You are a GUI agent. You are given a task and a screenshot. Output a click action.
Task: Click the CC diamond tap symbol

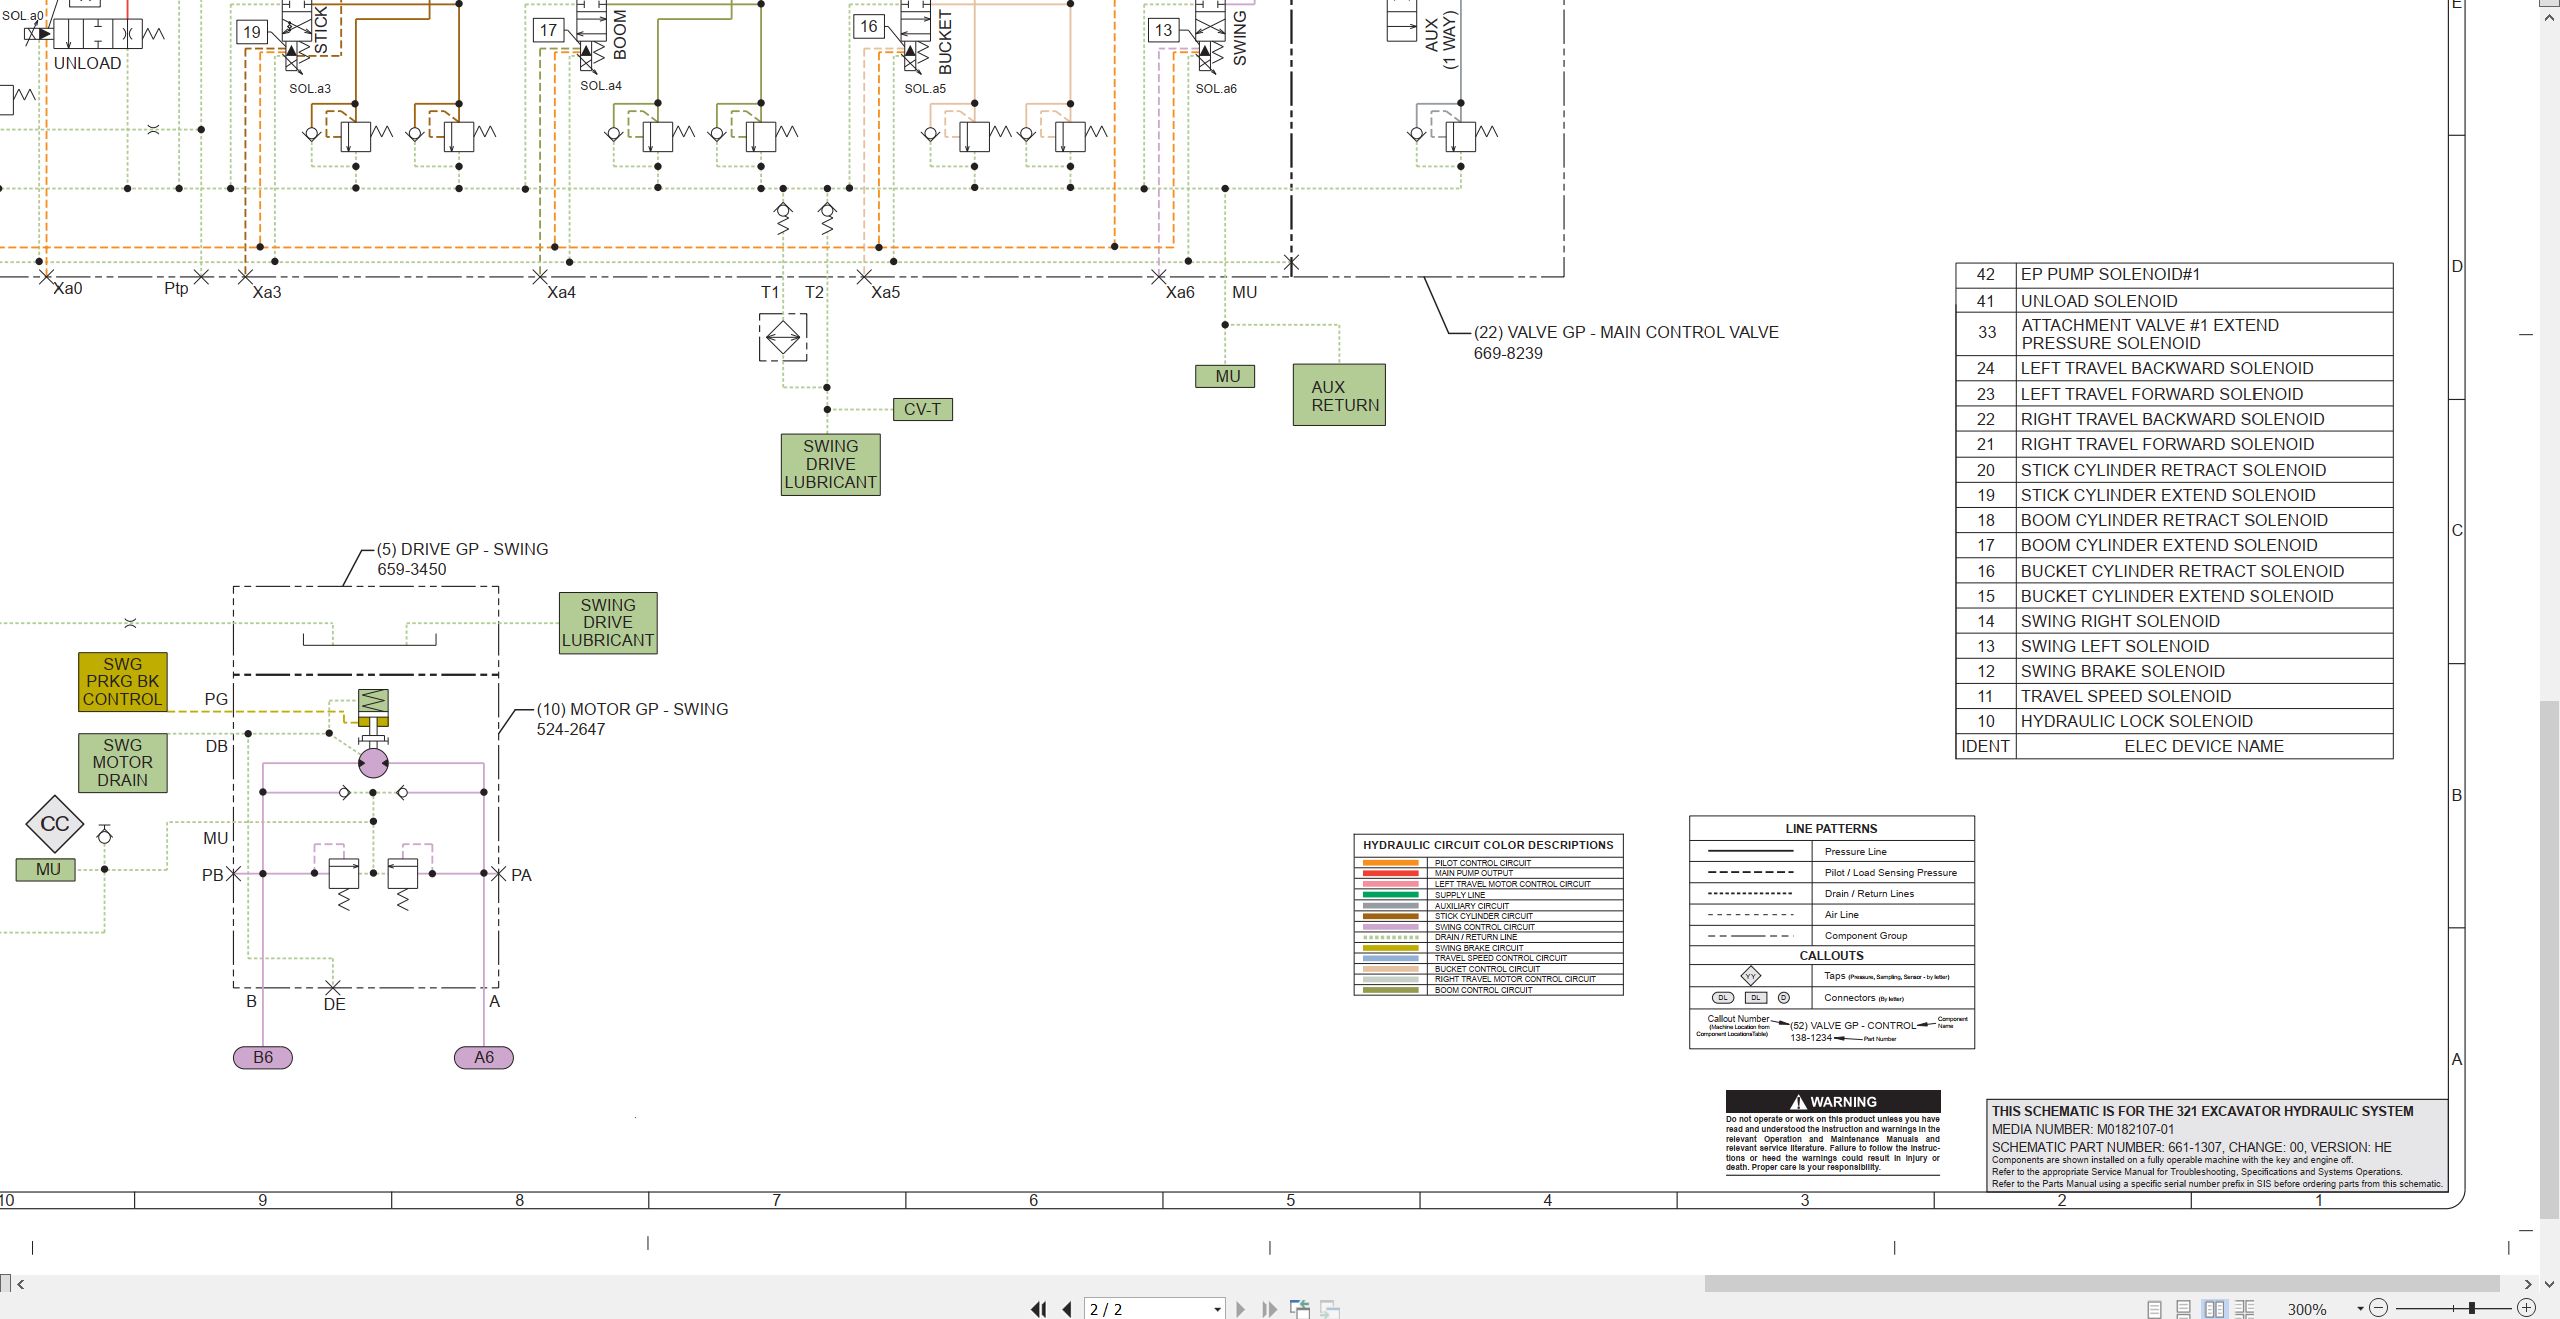click(x=54, y=824)
